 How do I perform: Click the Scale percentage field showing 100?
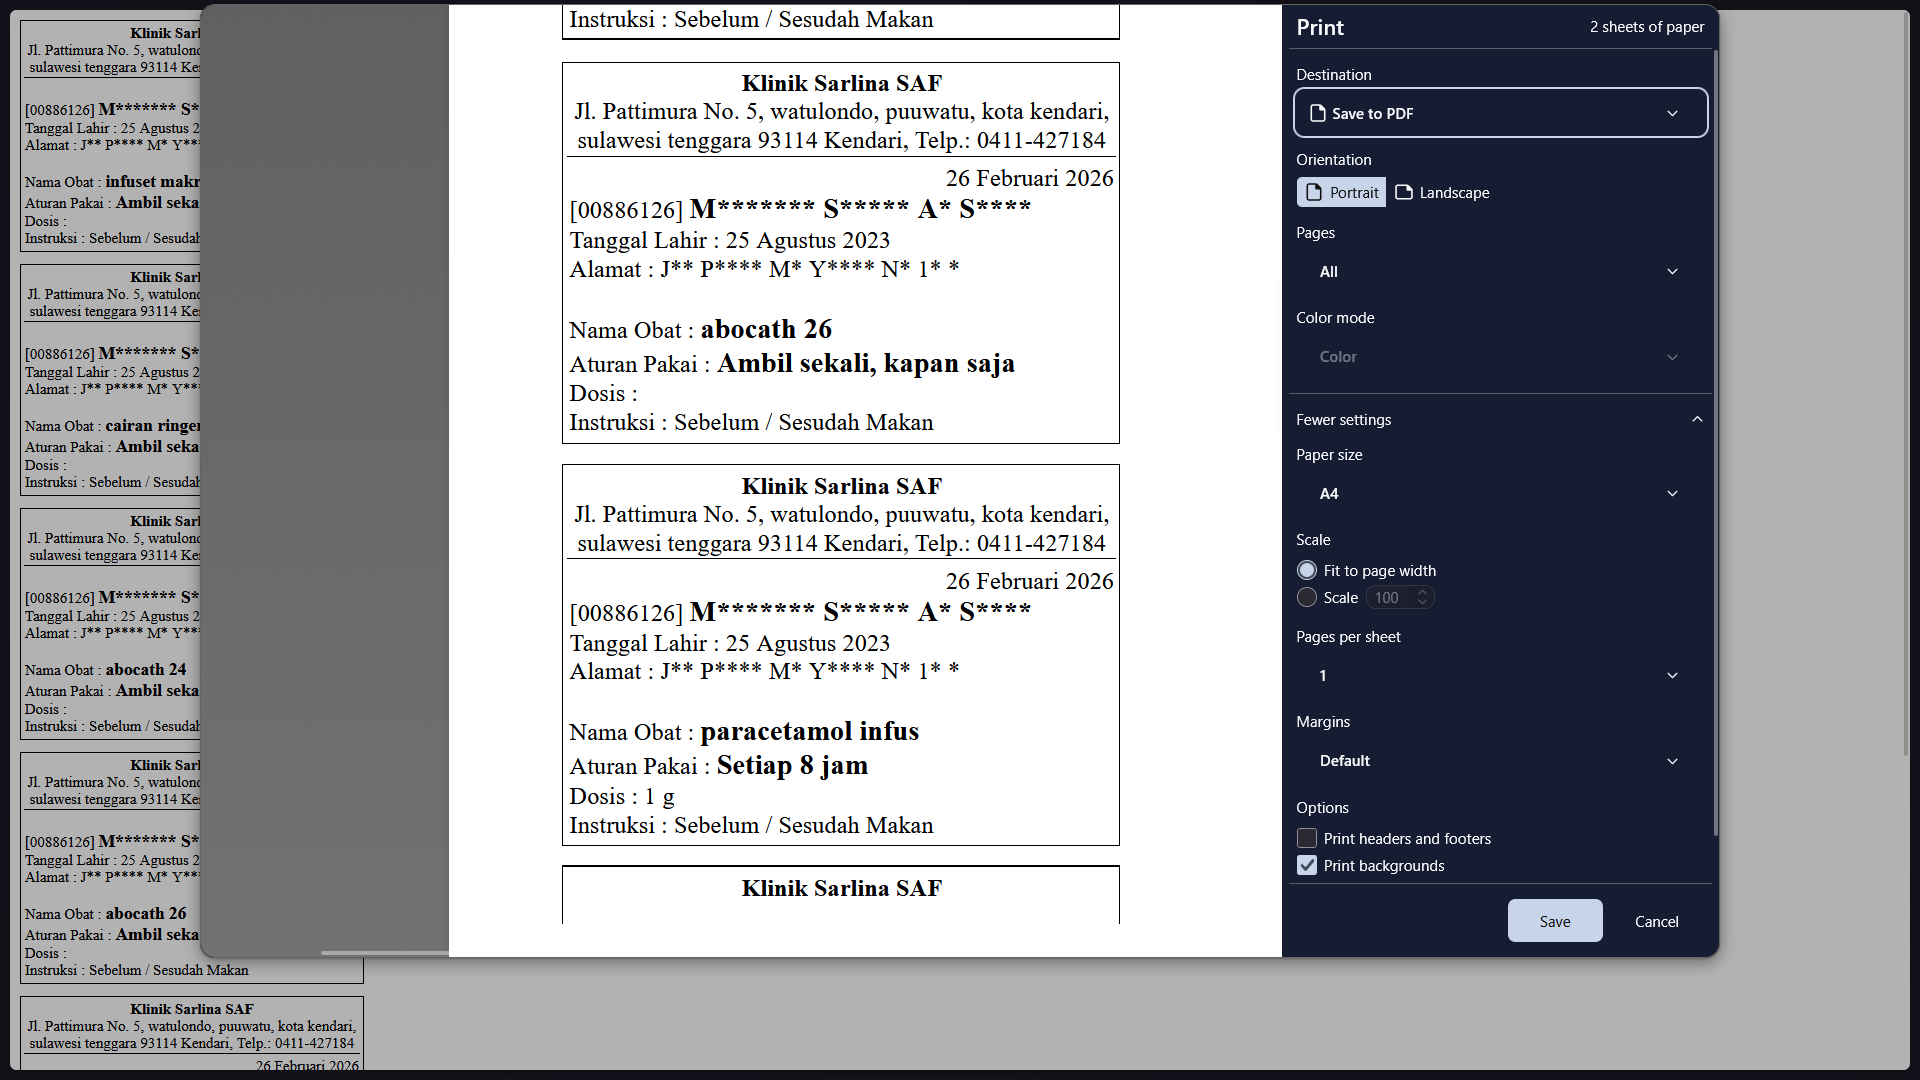(x=1400, y=597)
